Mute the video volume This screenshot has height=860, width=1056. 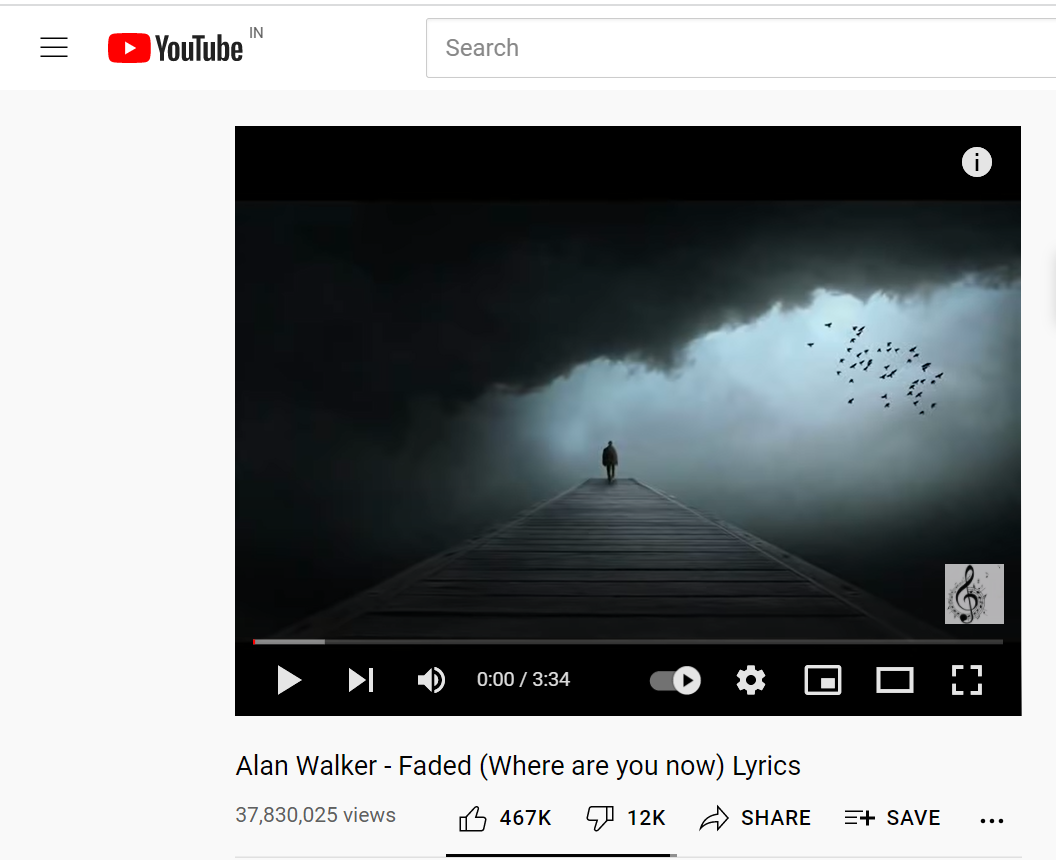tap(431, 680)
